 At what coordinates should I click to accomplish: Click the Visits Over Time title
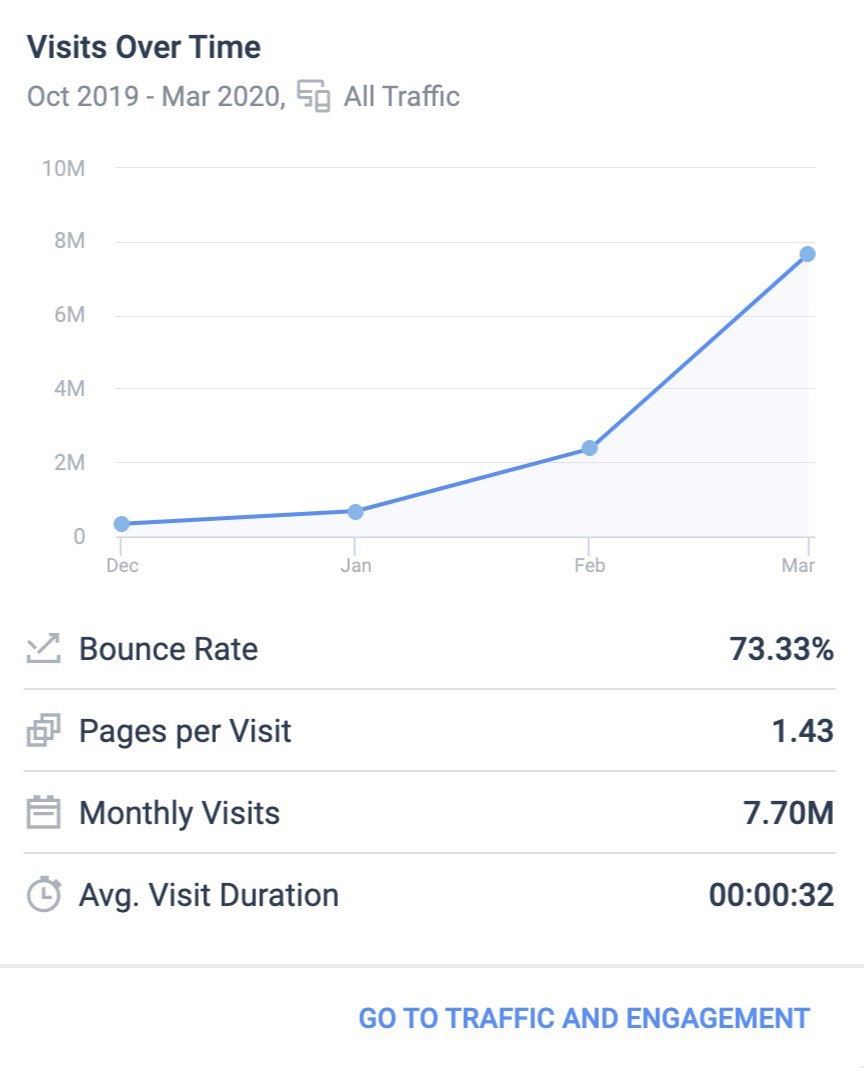click(143, 47)
